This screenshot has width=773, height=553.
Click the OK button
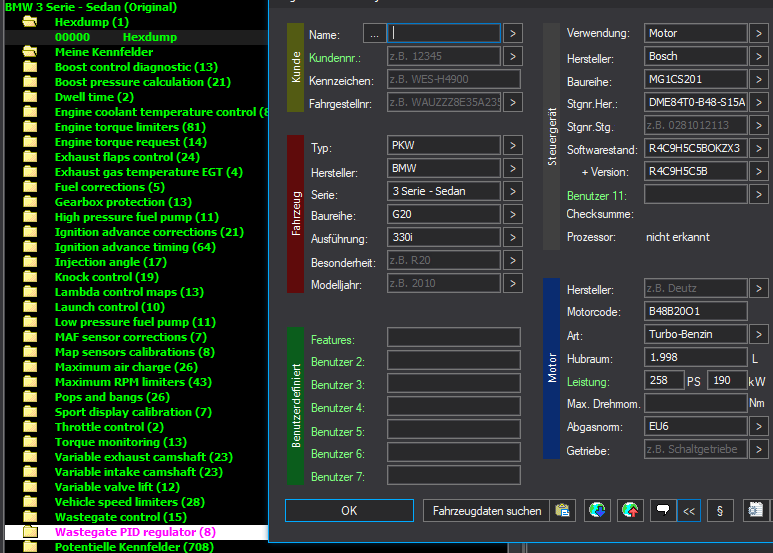[349, 511]
